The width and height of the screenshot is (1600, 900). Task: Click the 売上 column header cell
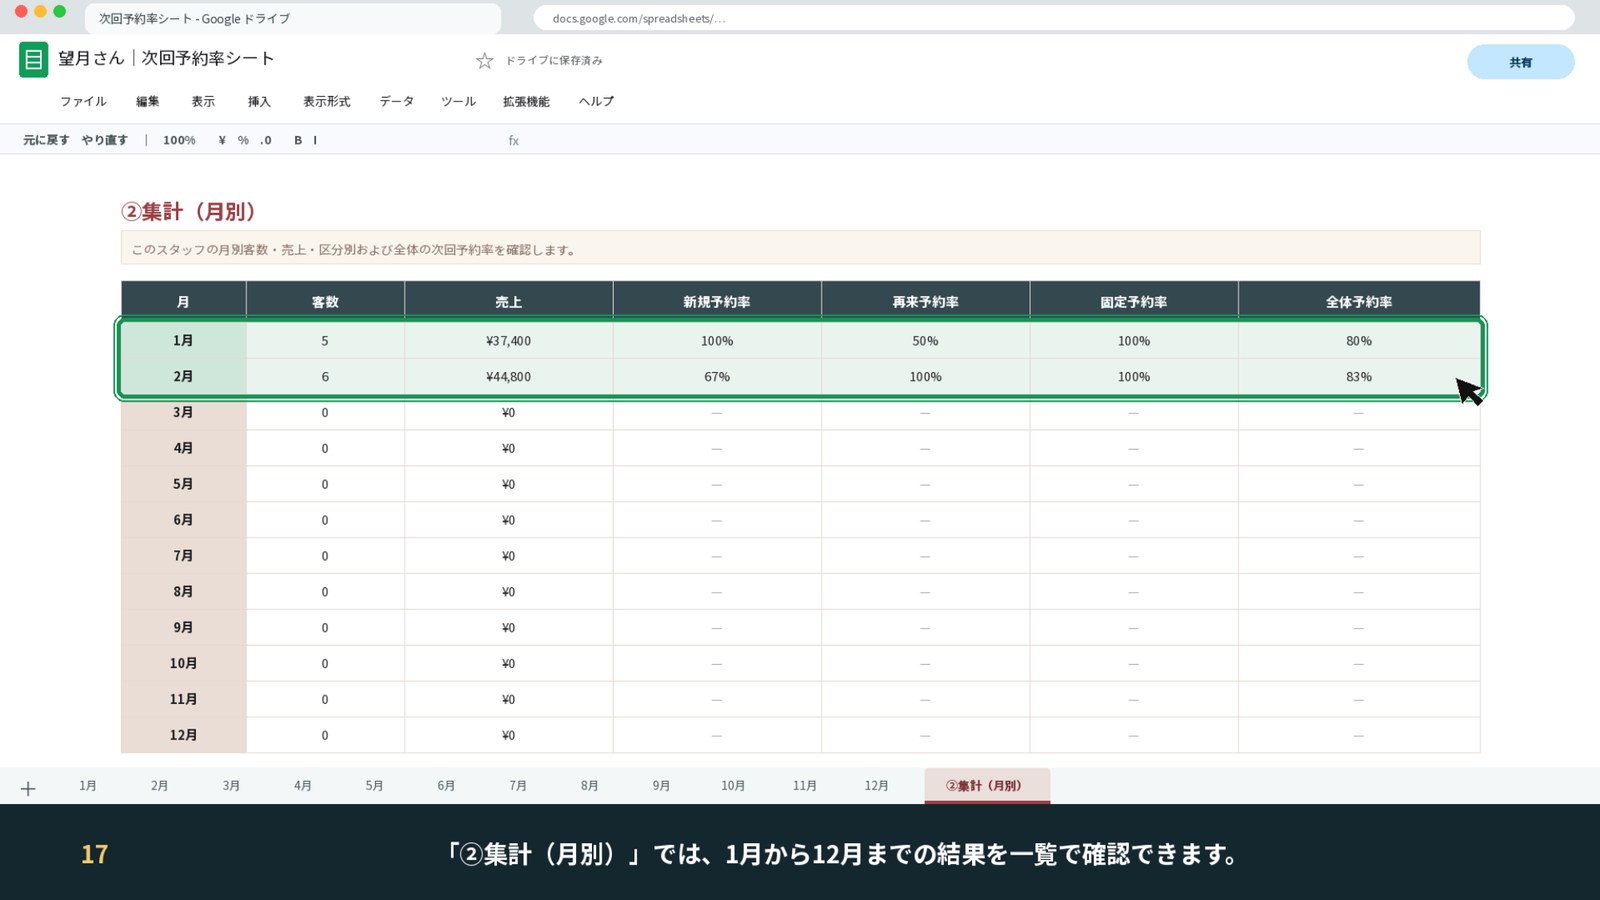508,301
